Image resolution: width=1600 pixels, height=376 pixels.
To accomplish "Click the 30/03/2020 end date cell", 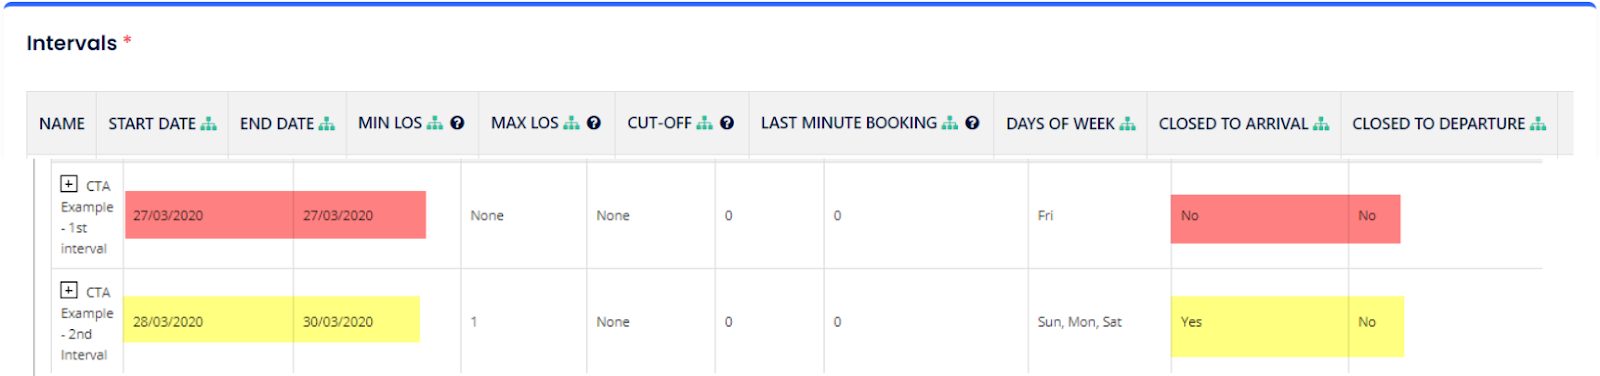I will coord(357,321).
